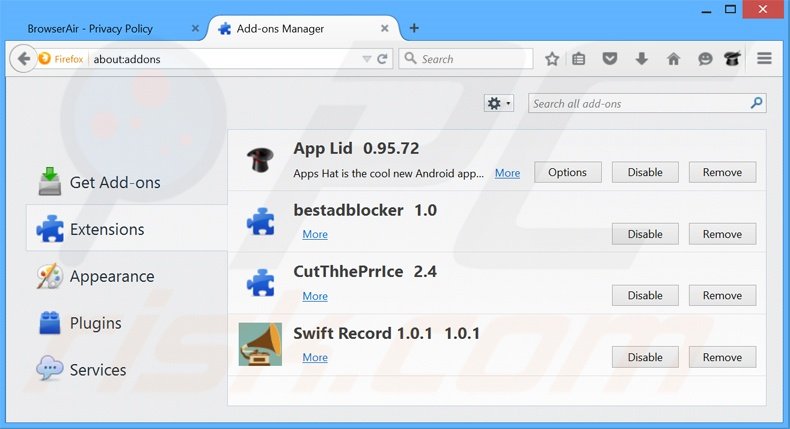This screenshot has height=429, width=790.
Task: Click the Swift Record 1.0.1 title
Action: tap(386, 333)
